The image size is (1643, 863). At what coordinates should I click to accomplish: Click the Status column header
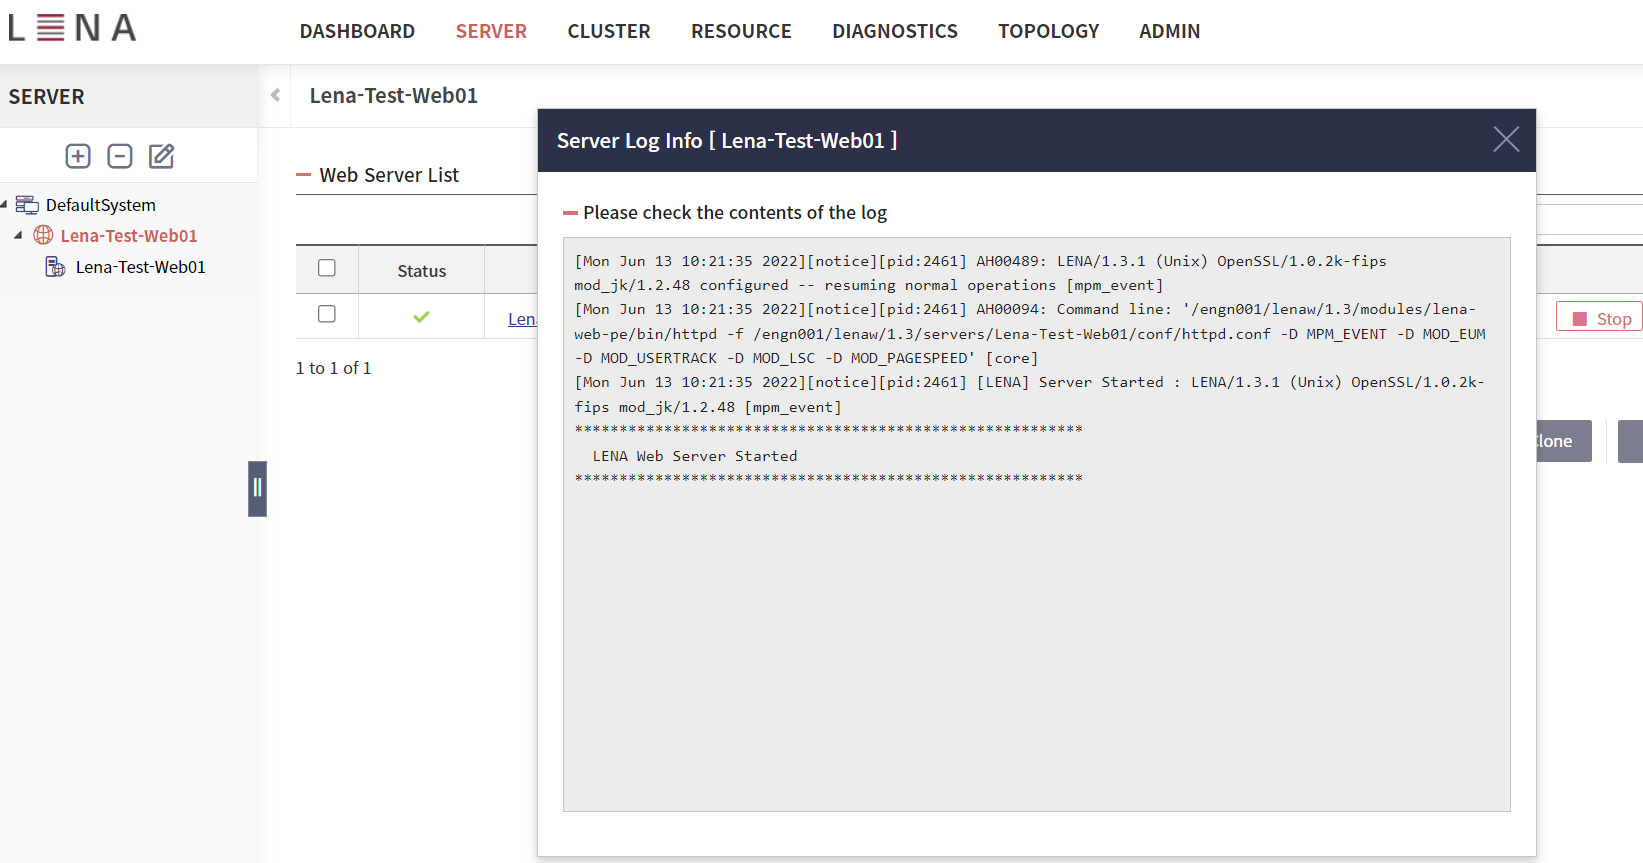click(422, 271)
